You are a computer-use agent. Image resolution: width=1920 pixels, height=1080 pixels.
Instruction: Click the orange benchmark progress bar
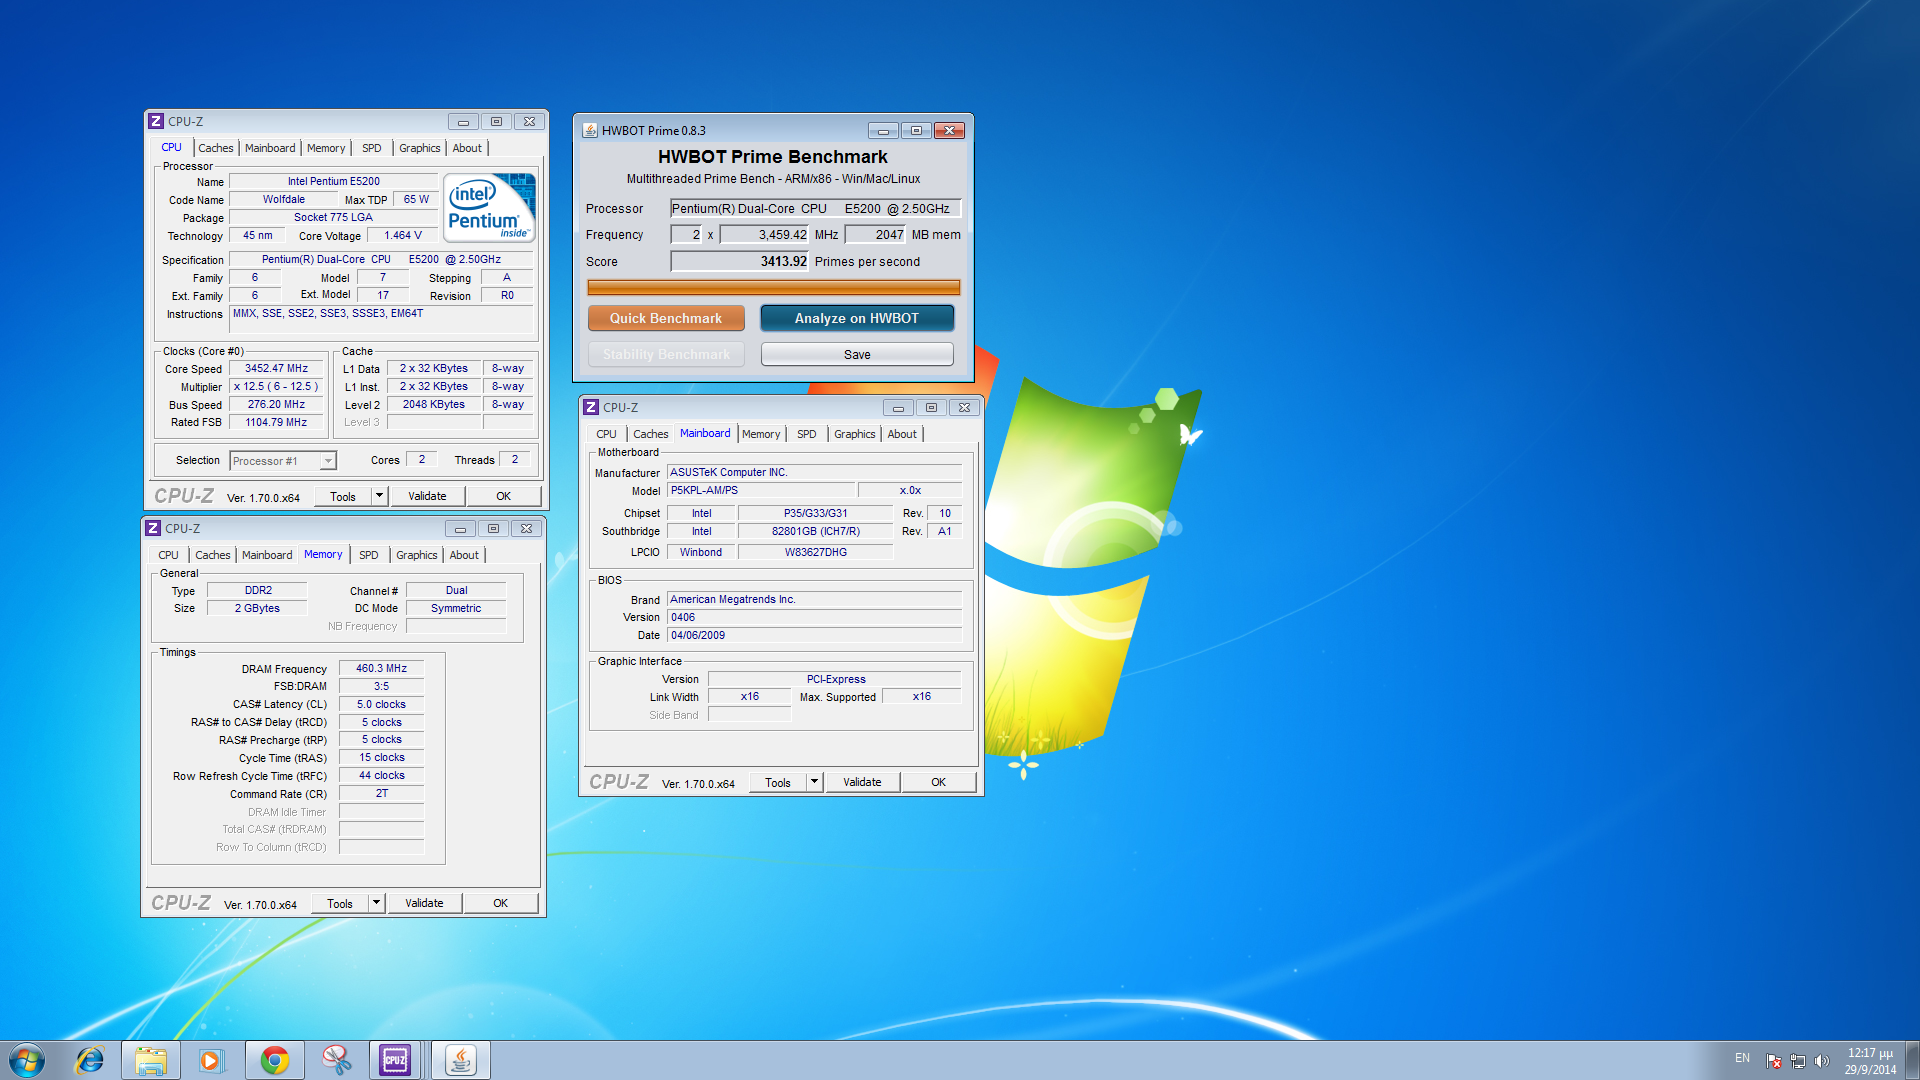click(x=773, y=288)
